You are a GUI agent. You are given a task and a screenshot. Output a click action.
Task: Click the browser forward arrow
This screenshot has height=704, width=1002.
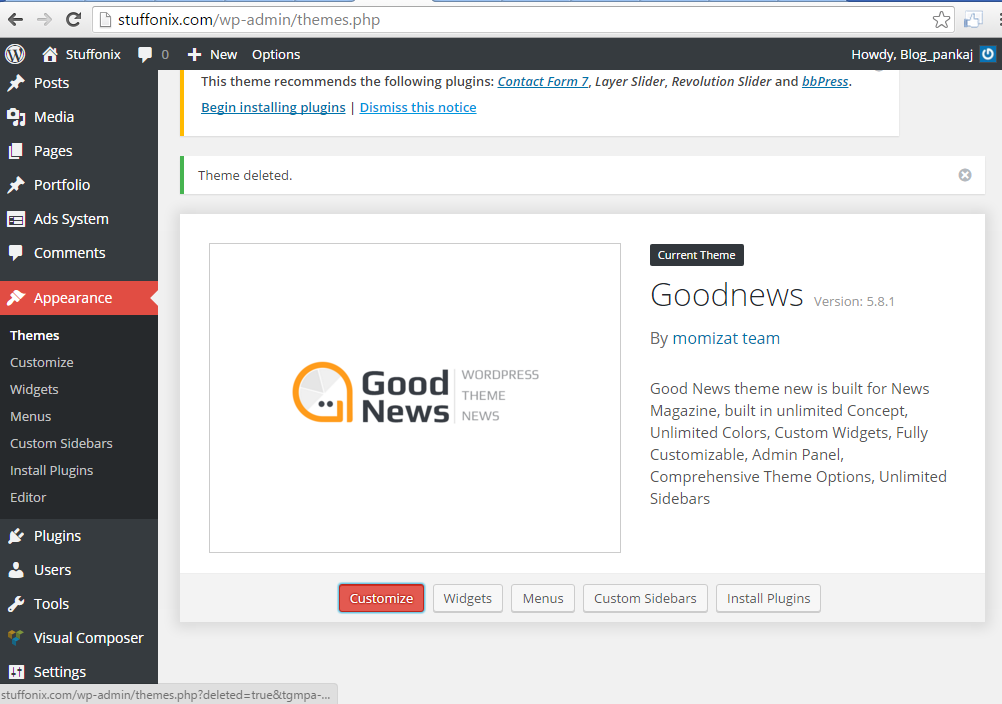[44, 20]
